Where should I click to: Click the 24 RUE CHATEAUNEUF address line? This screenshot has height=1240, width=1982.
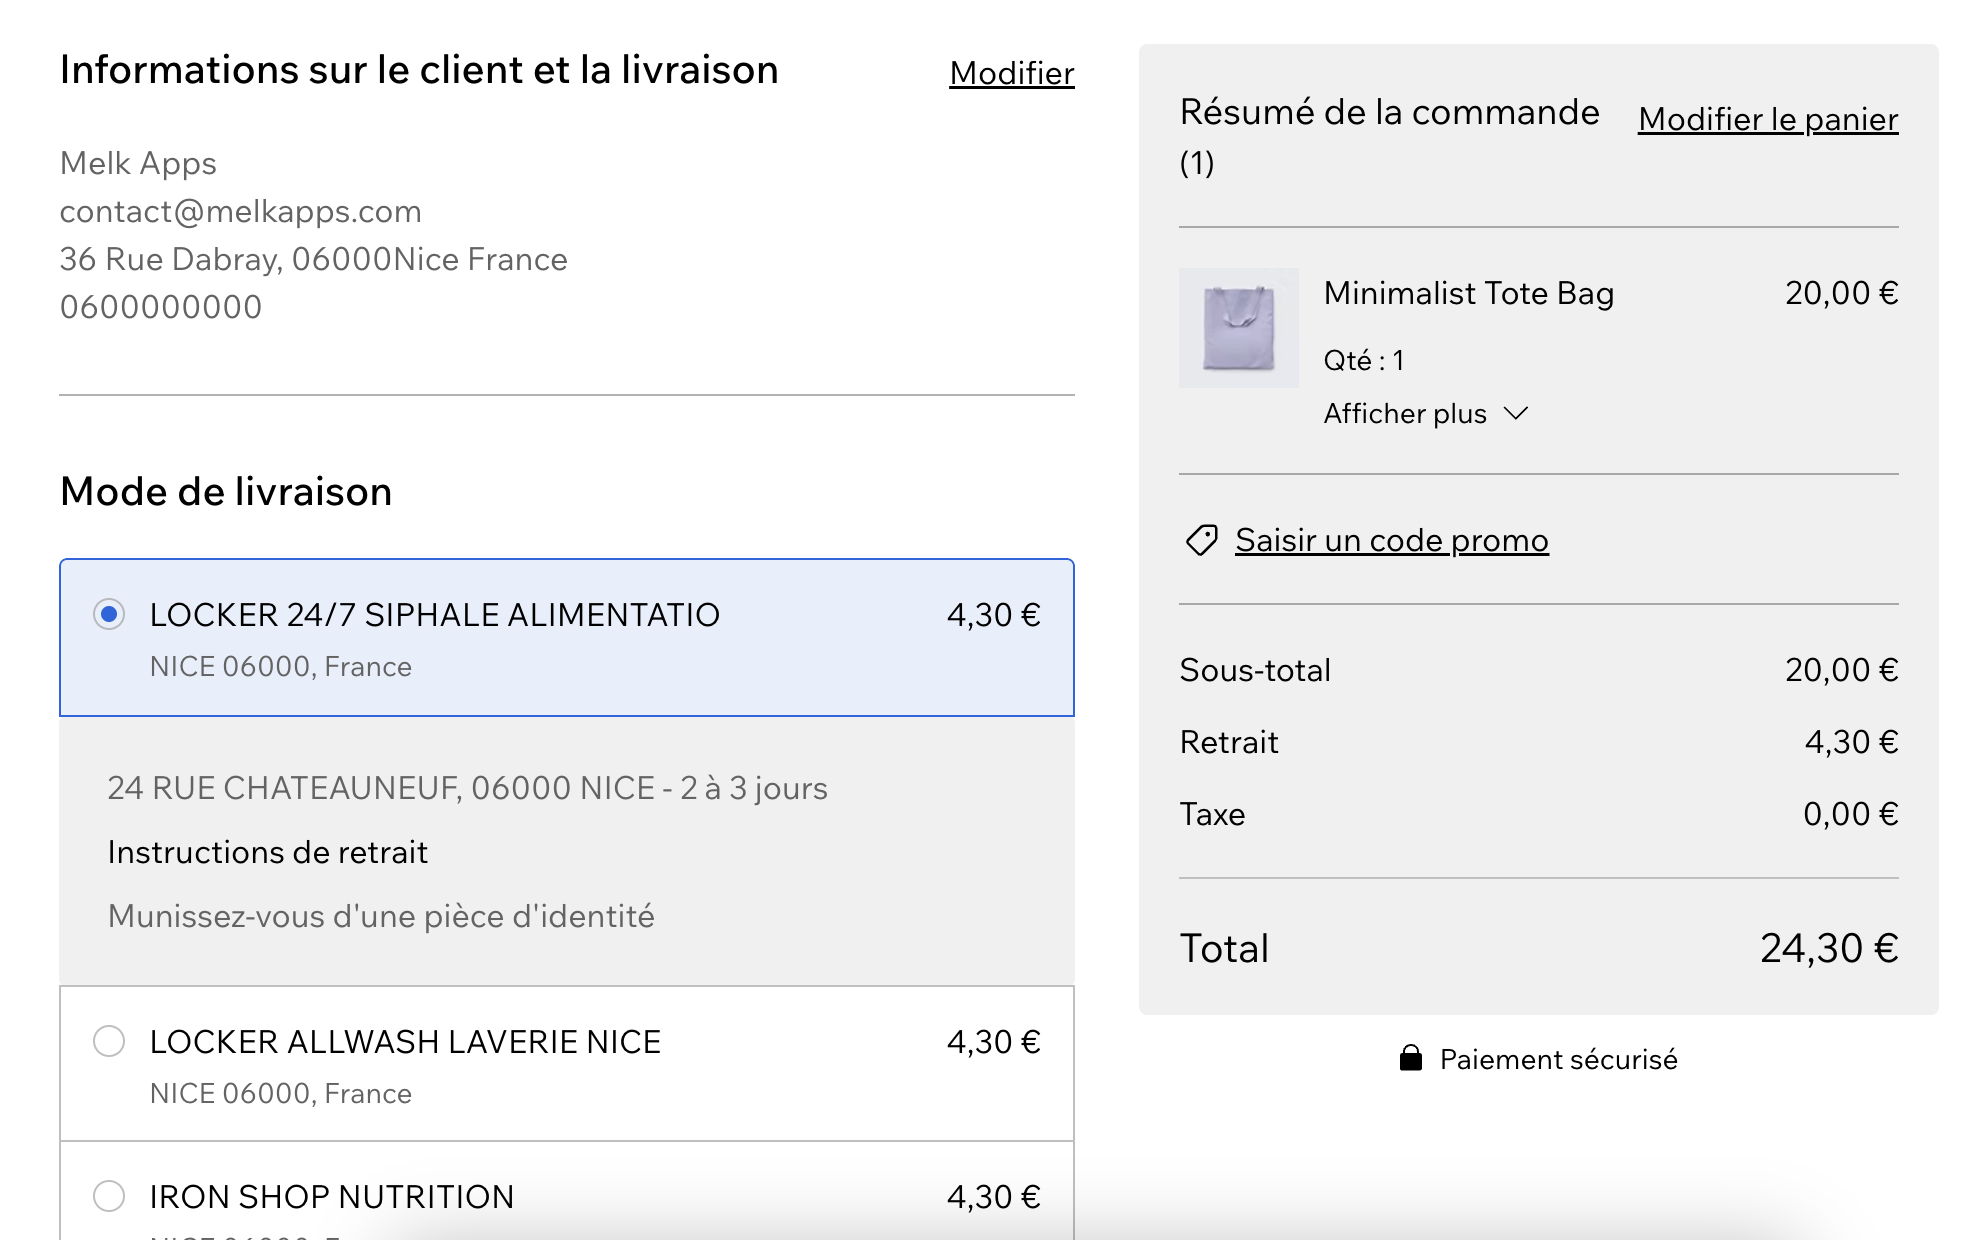tap(467, 788)
